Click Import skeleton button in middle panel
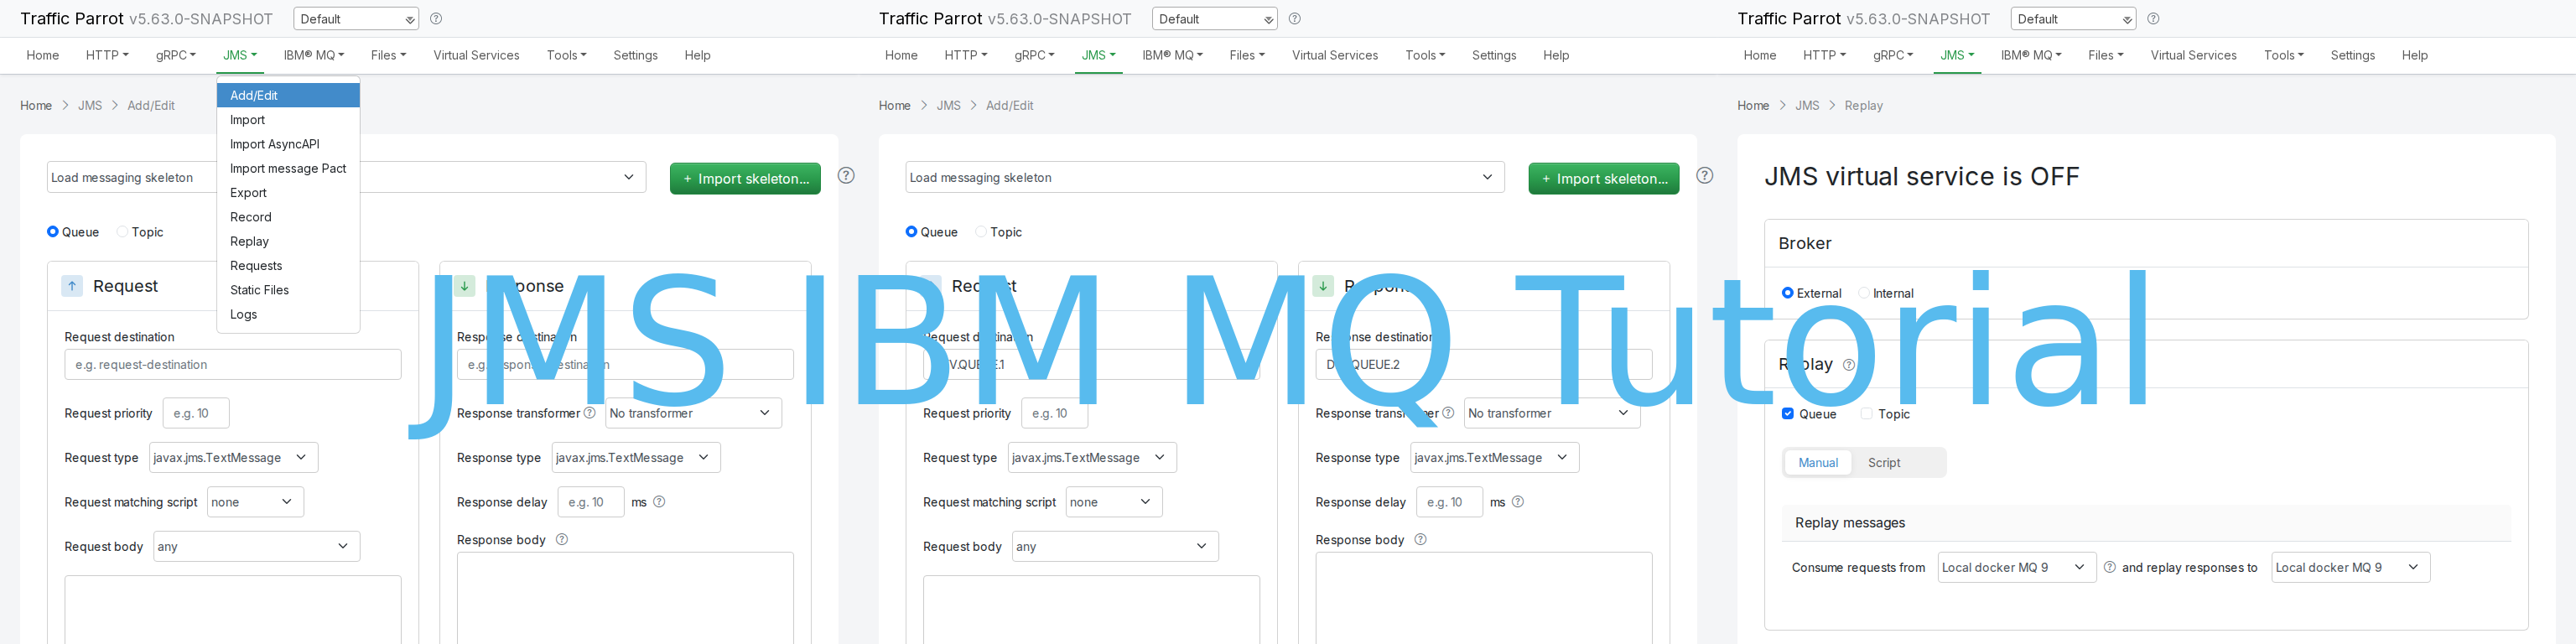This screenshot has width=2576, height=644. [1603, 179]
